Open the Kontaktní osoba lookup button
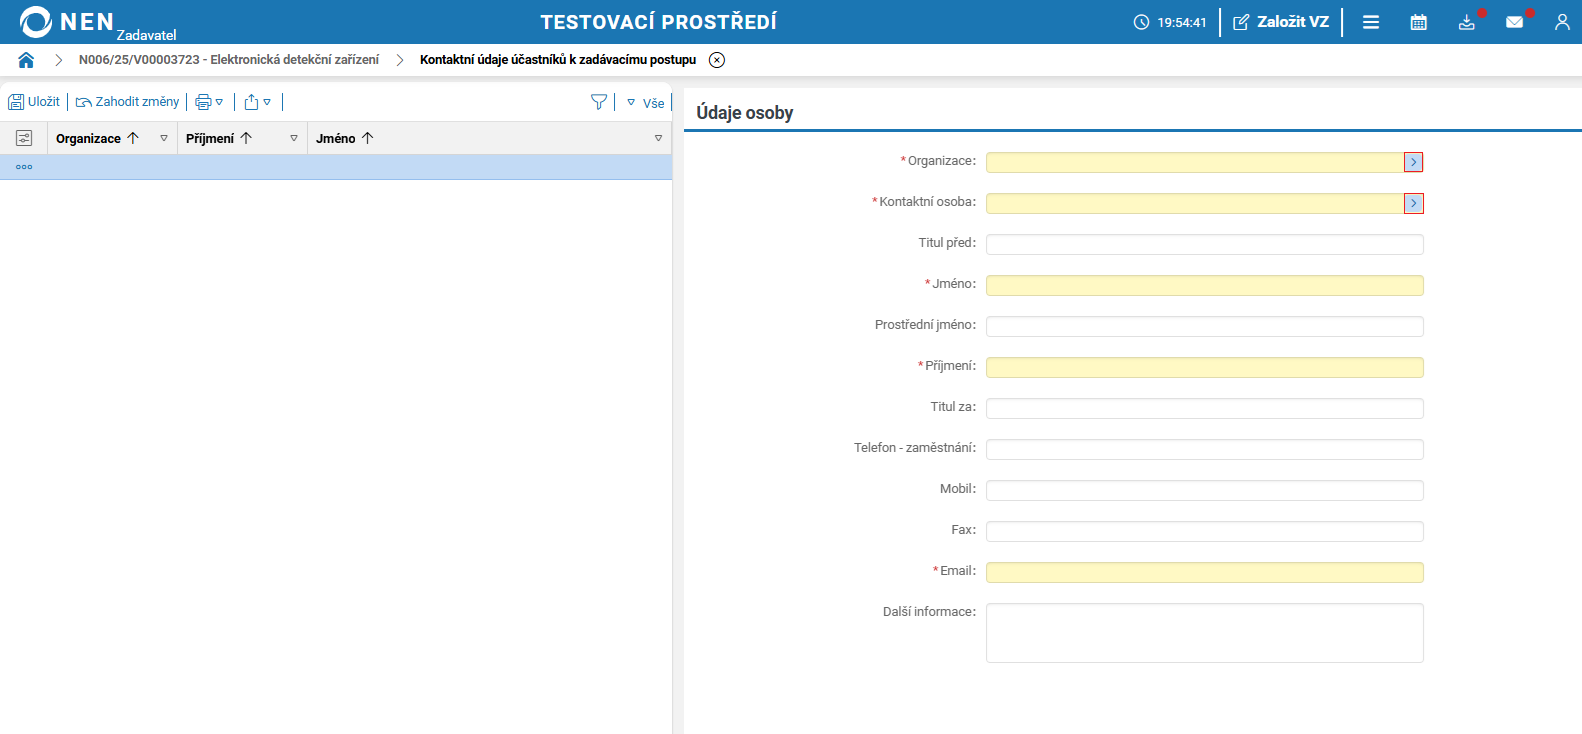Screen dimensions: 1582x734 1413,203
